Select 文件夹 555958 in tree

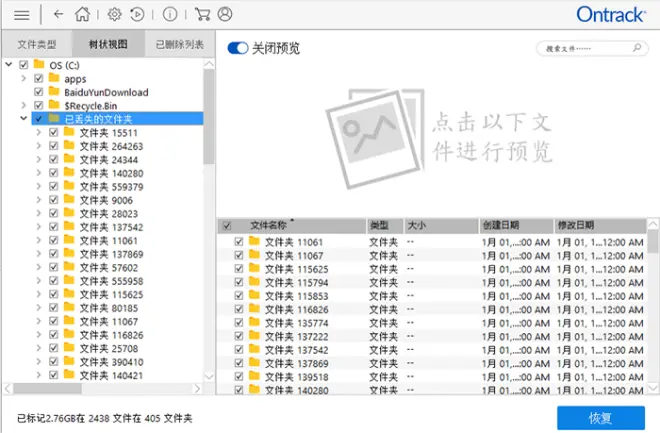(112, 281)
